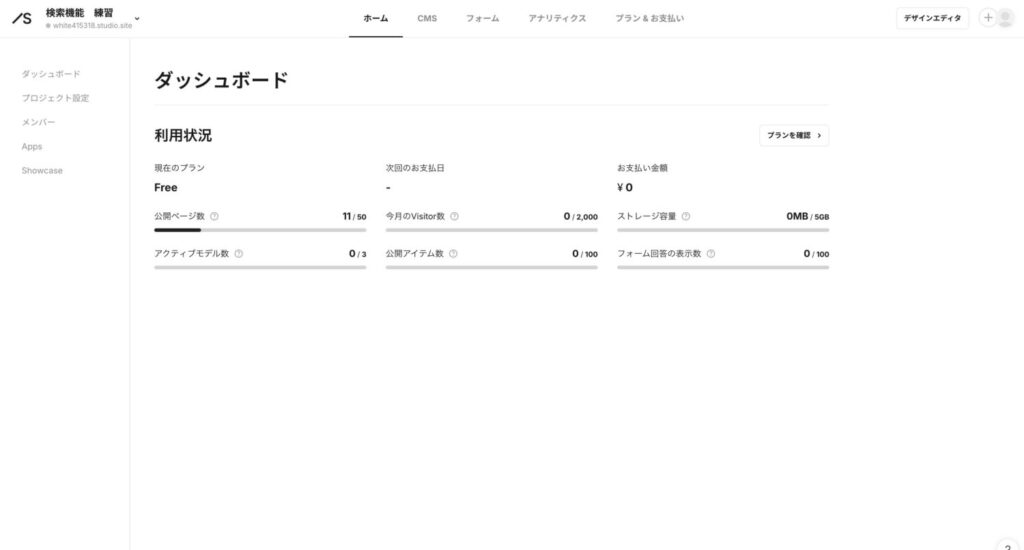Expand the project name dropdown chevron
The height and width of the screenshot is (550, 1024).
click(137, 18)
